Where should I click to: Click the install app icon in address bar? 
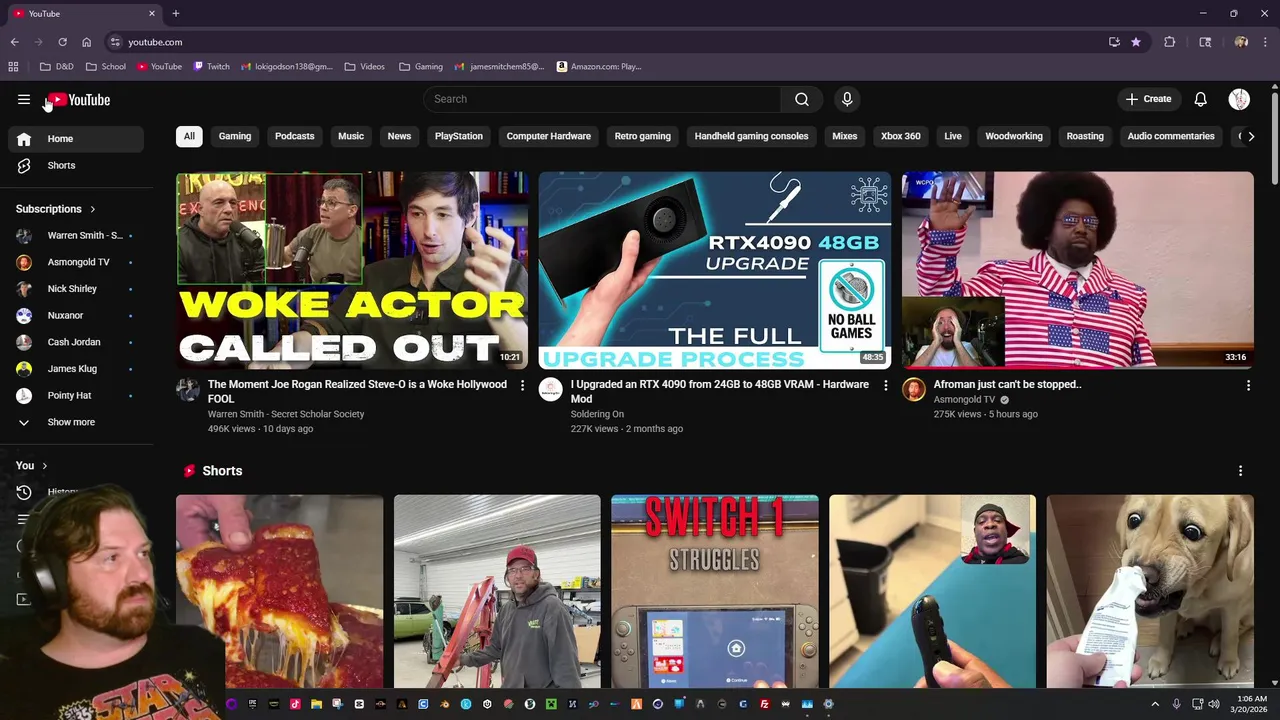click(1114, 42)
